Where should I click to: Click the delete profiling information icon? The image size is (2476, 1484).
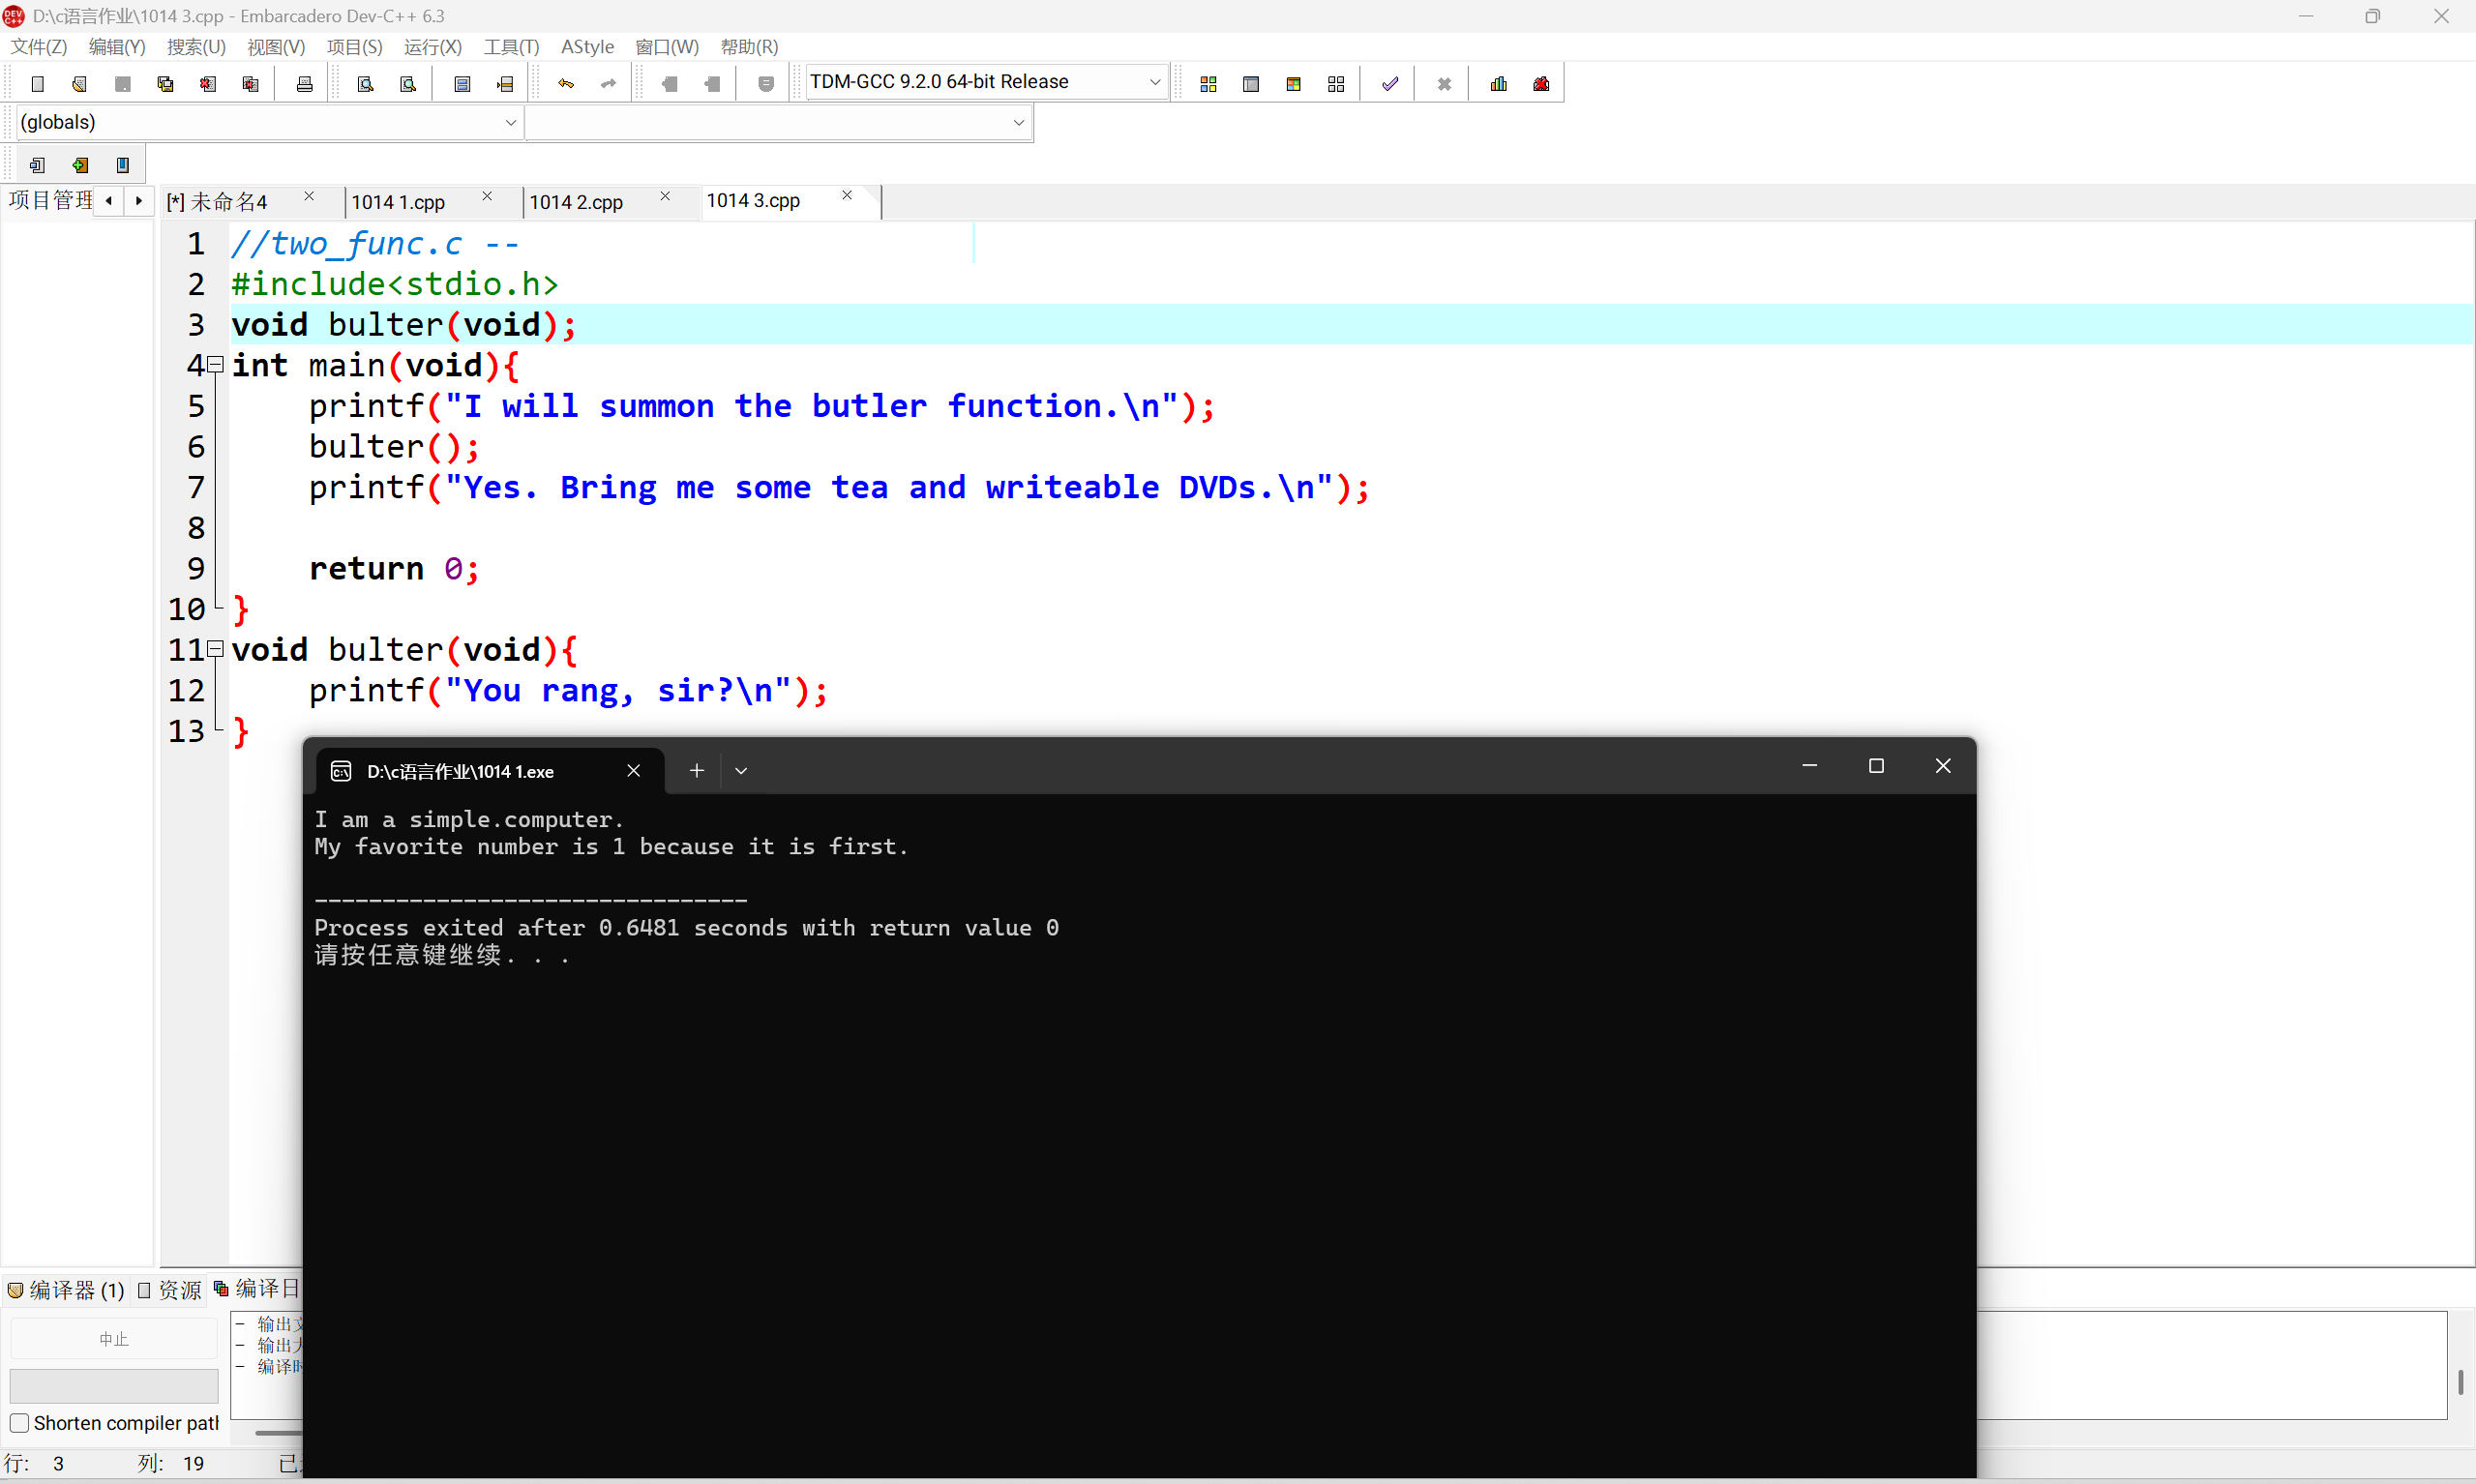click(1541, 84)
